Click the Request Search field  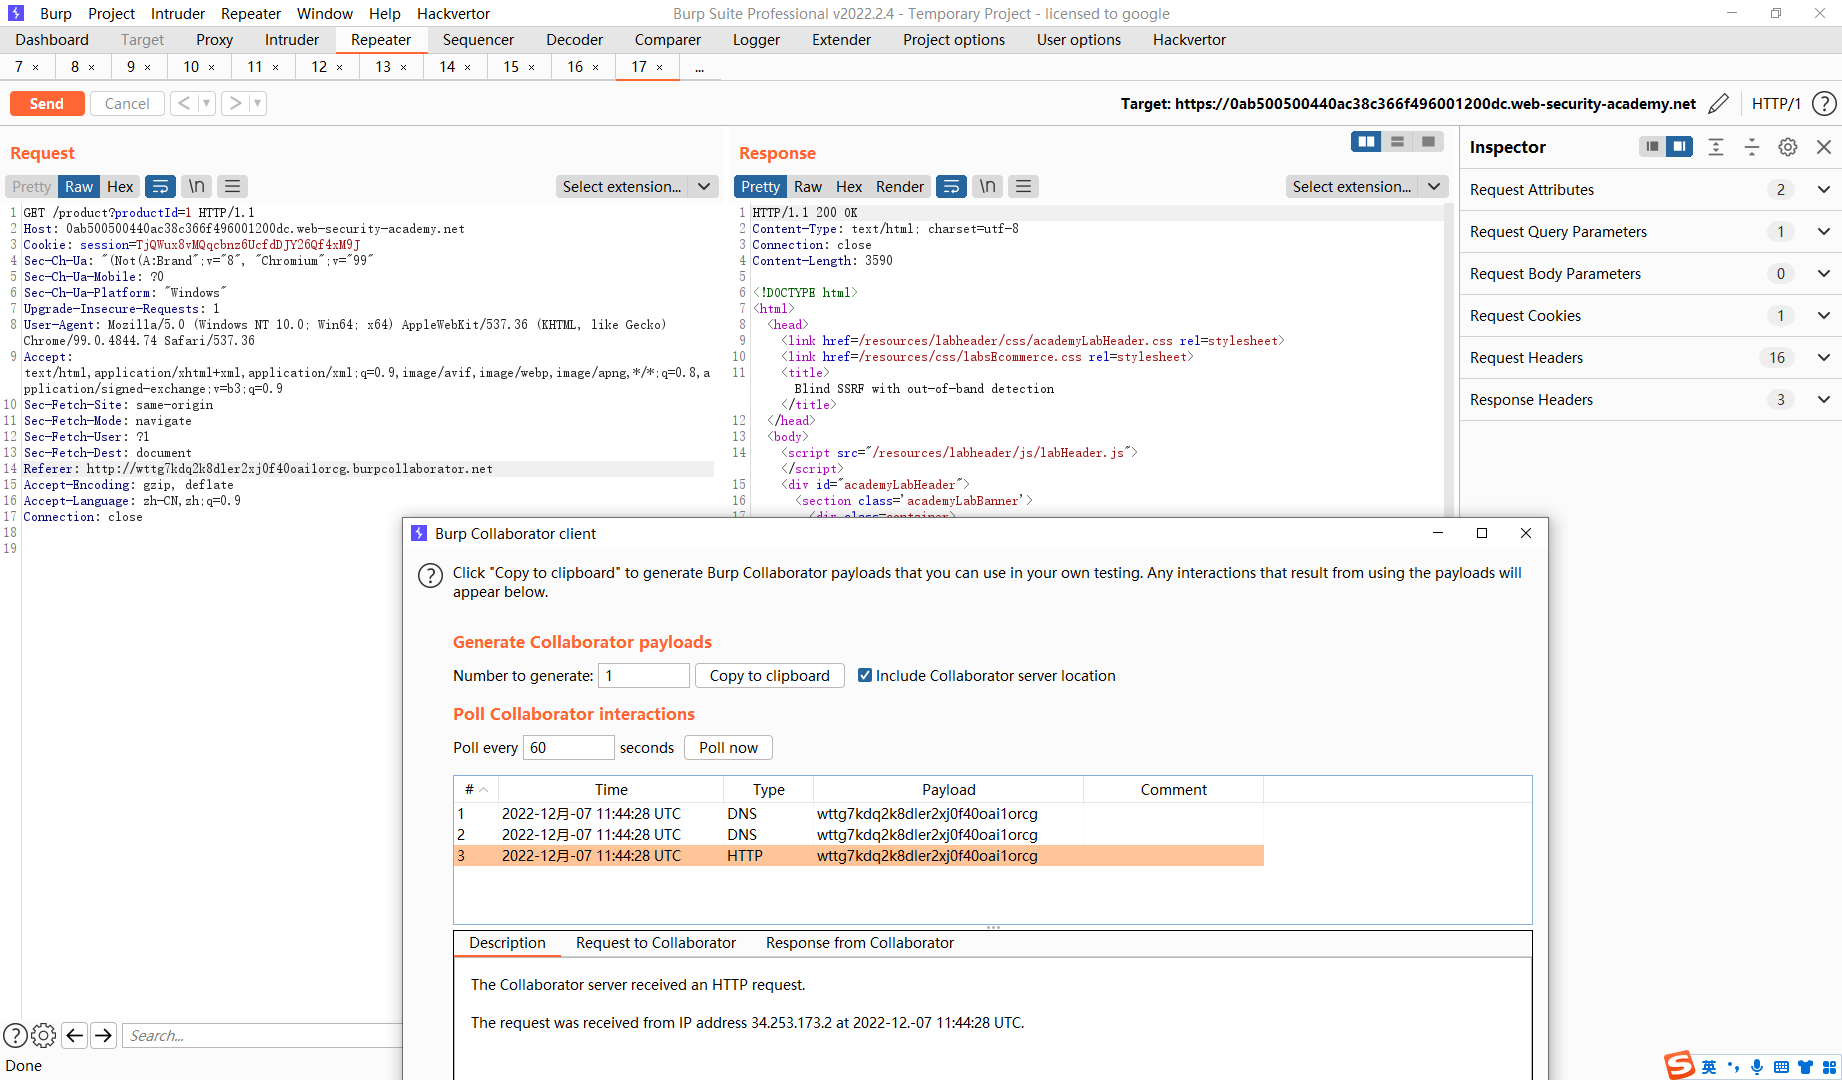click(x=262, y=1036)
